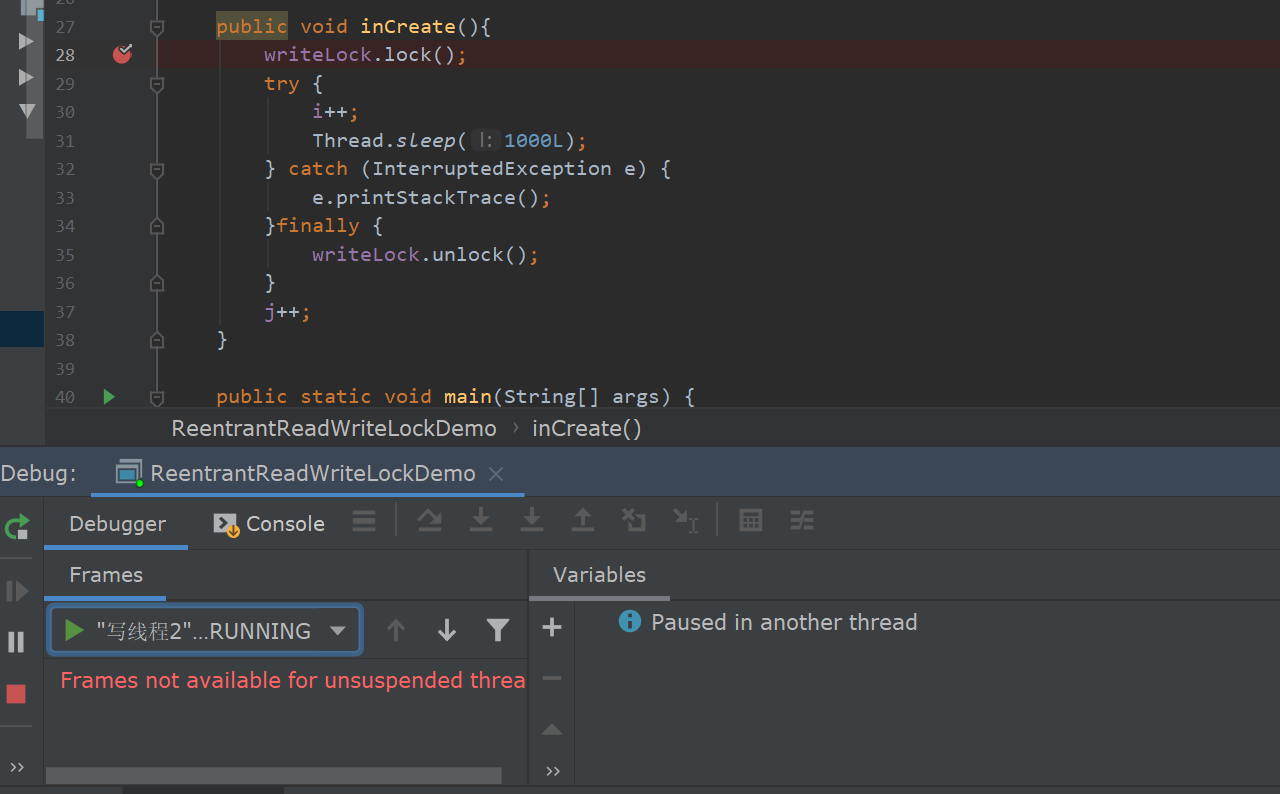This screenshot has height=794, width=1280.
Task: Select the Frames tab
Action: pos(105,575)
